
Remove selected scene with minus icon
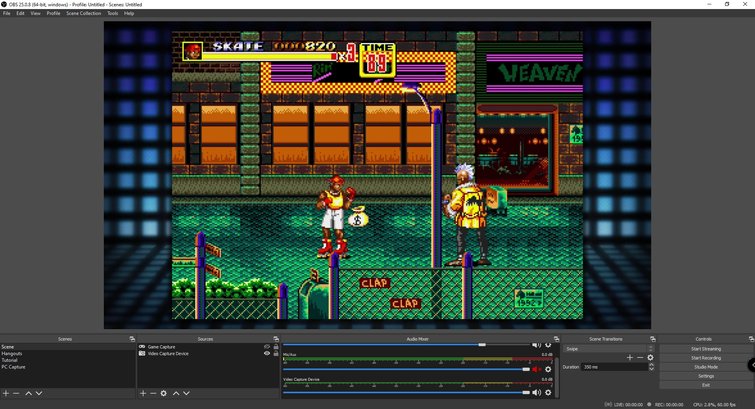(16, 394)
